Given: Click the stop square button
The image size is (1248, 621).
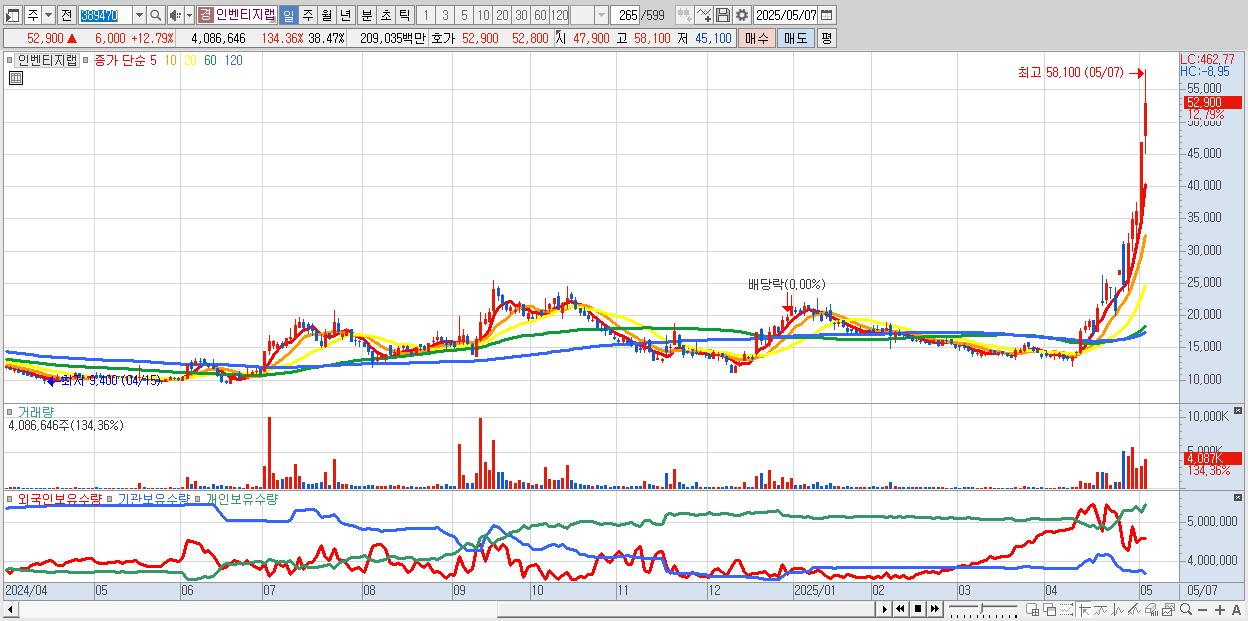Looking at the screenshot, I should click(x=918, y=609).
